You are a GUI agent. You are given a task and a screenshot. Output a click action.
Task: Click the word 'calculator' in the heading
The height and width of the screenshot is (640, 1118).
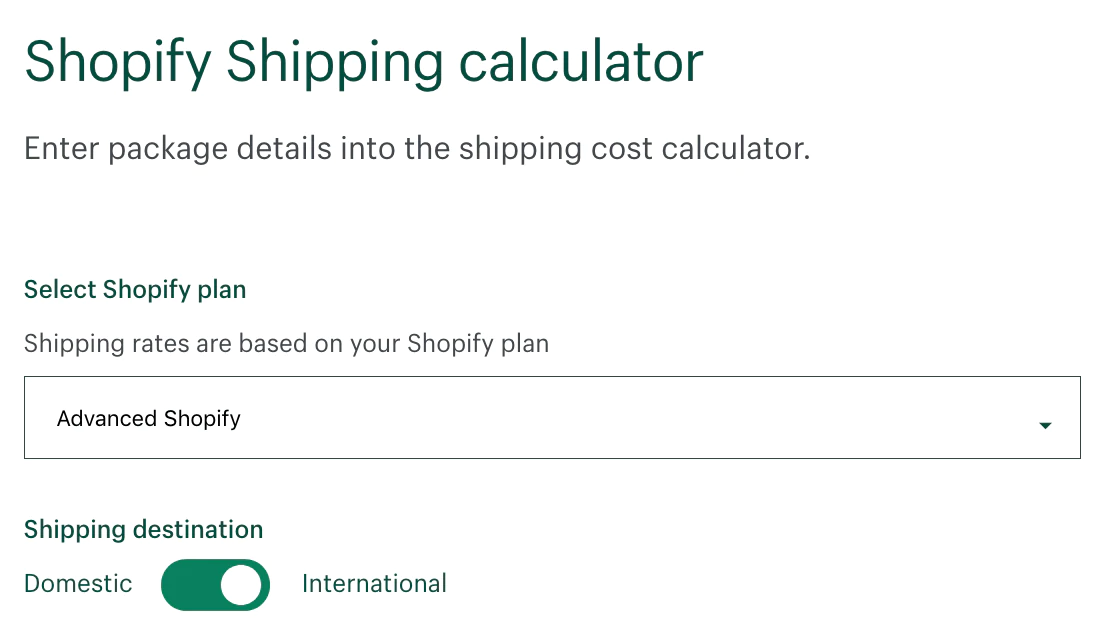581,62
